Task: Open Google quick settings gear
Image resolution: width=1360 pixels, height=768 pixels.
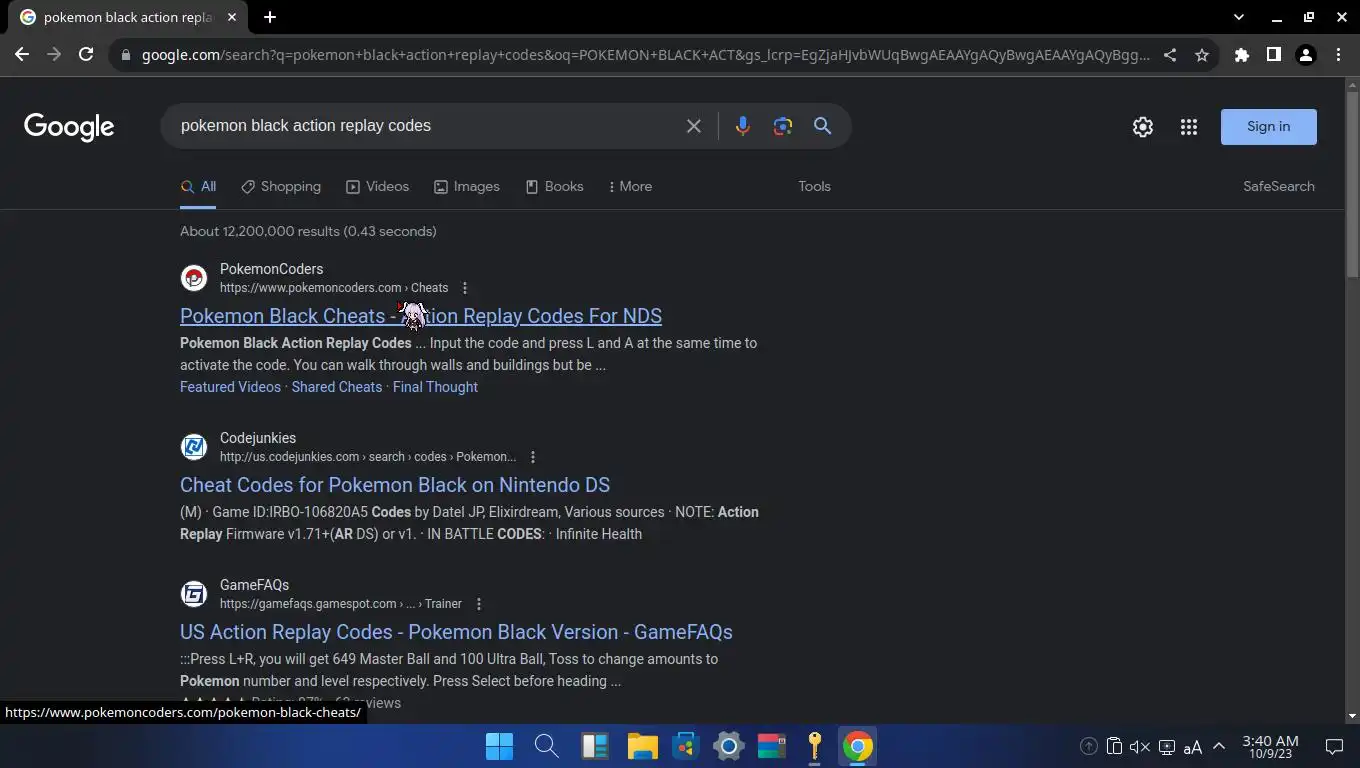Action: [1142, 127]
